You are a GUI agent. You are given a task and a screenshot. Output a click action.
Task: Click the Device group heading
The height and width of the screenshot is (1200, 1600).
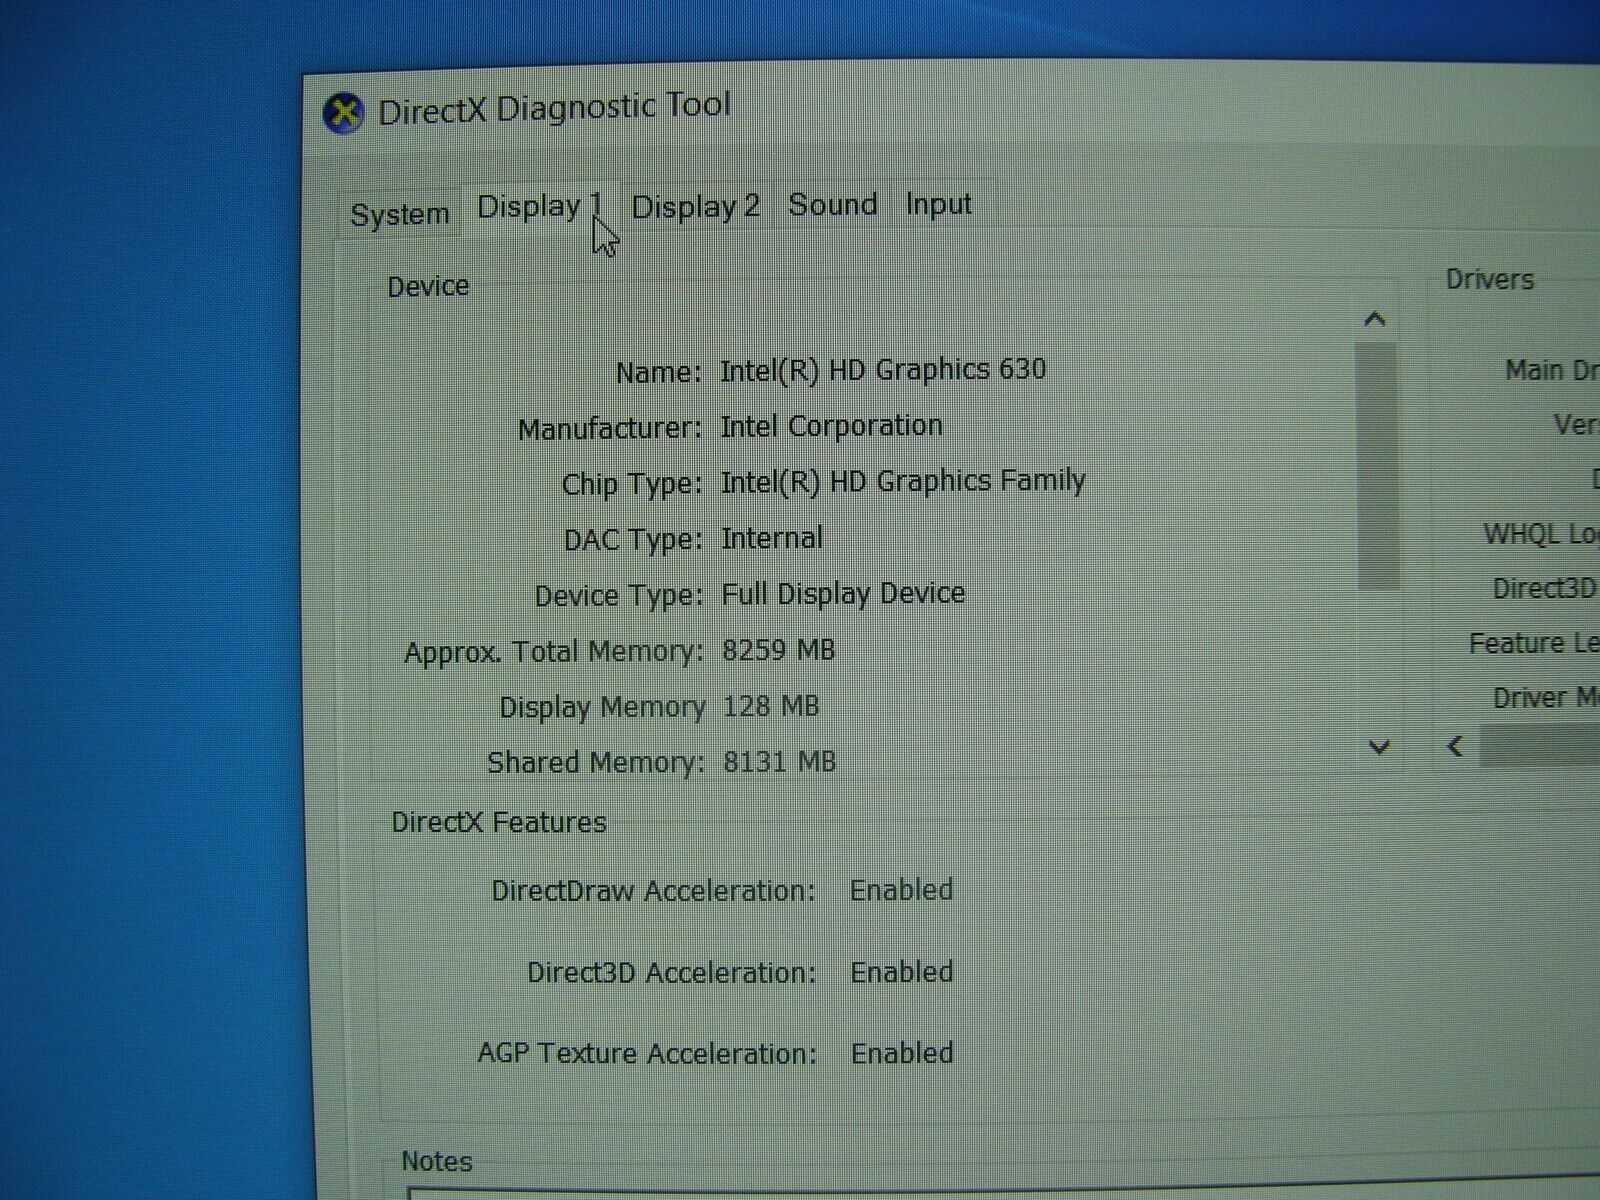coord(428,287)
